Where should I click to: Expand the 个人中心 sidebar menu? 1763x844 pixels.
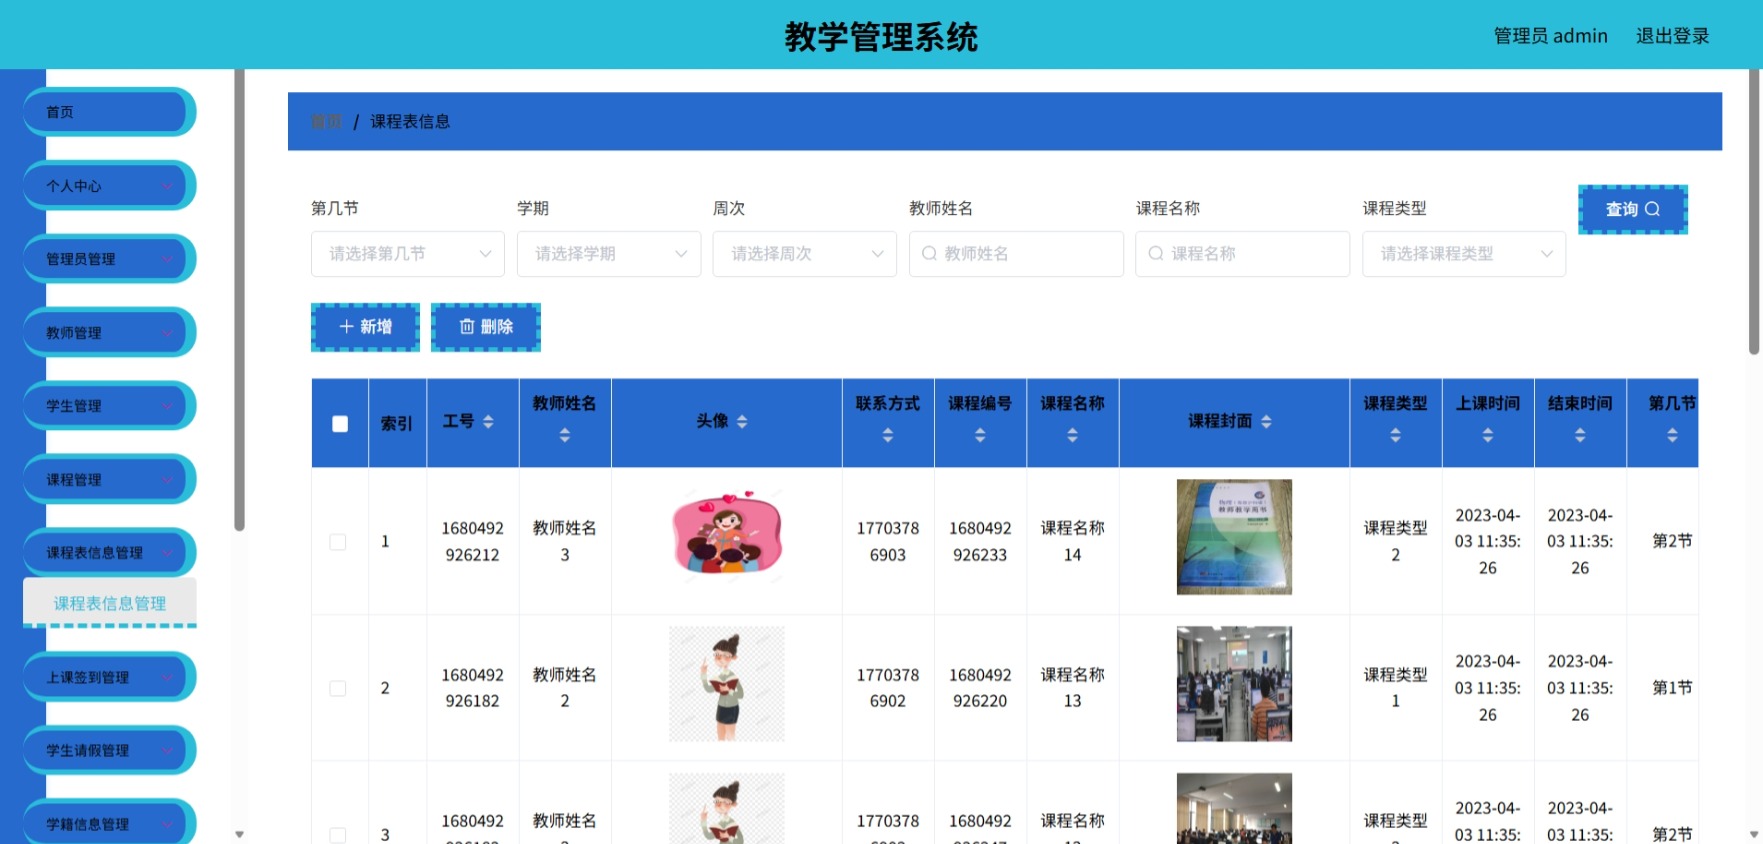(109, 186)
